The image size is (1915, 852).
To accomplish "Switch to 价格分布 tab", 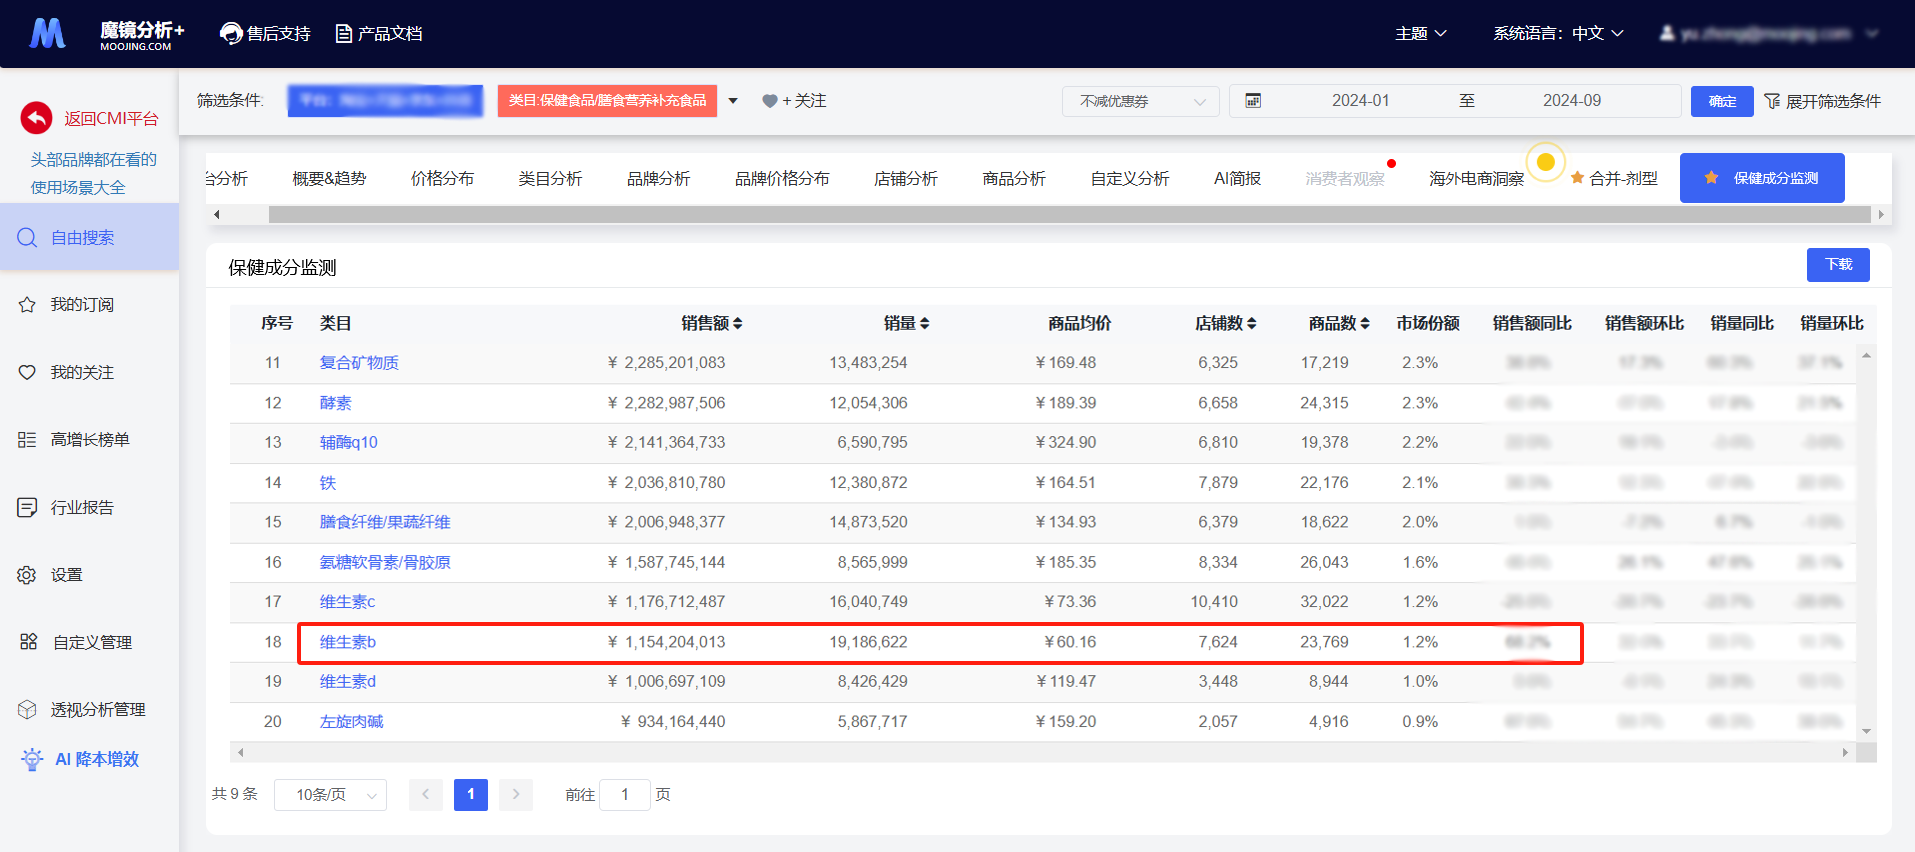I will [442, 178].
